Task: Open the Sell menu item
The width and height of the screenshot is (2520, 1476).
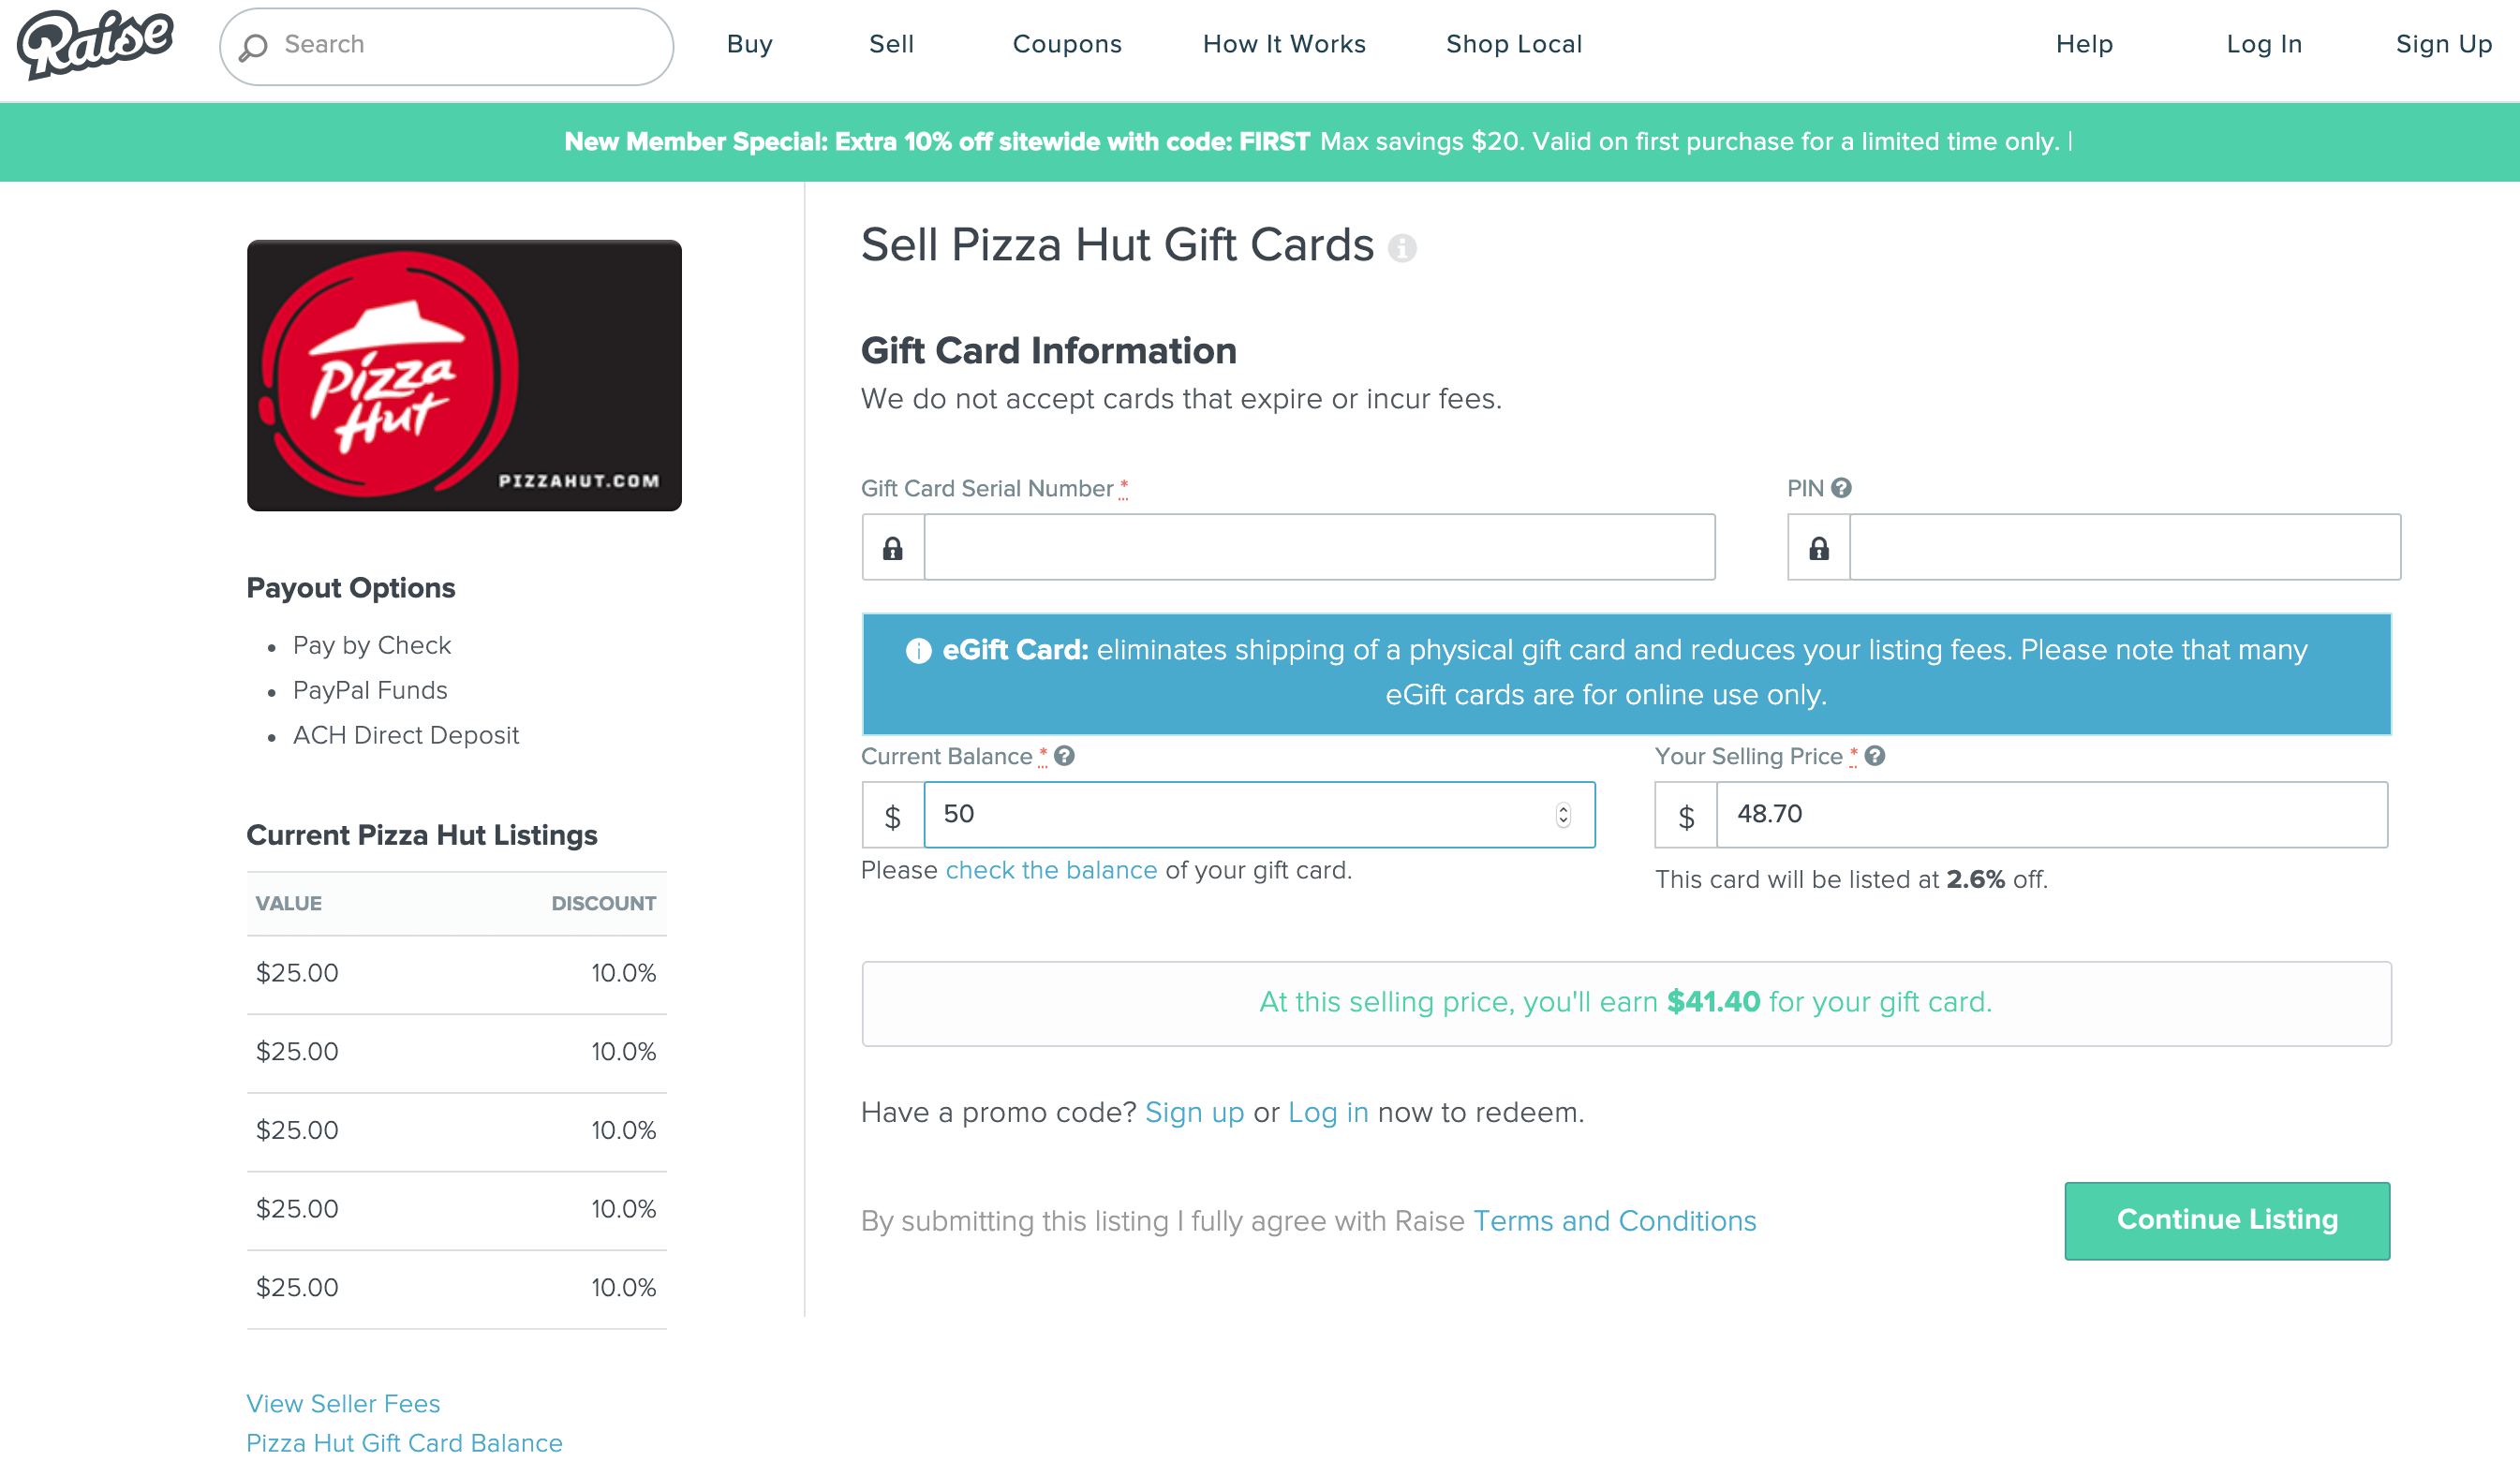Action: point(891,44)
